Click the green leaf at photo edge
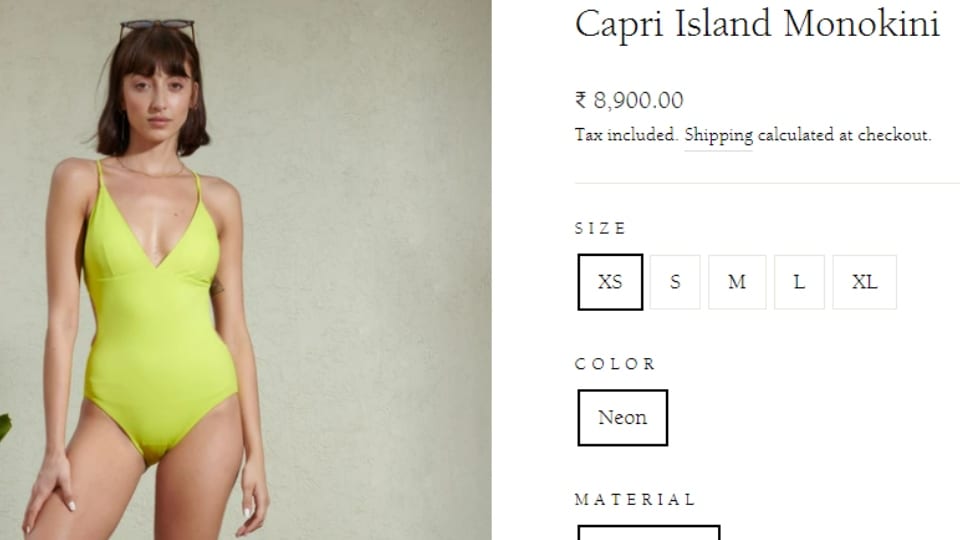The height and width of the screenshot is (540, 960). coord(5,427)
